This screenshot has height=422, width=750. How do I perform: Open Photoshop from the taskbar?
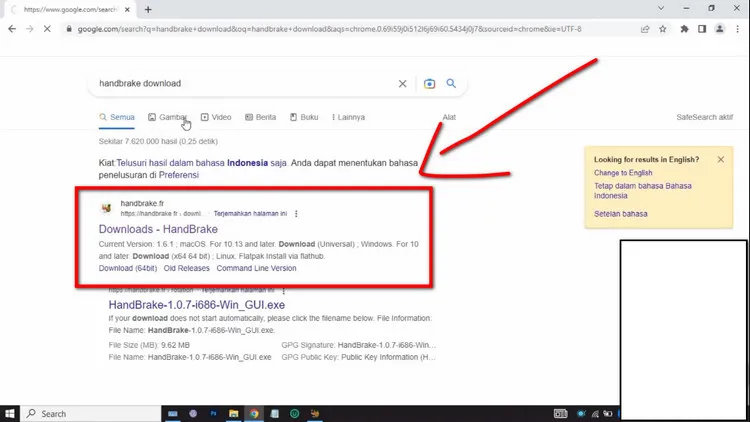(213, 414)
